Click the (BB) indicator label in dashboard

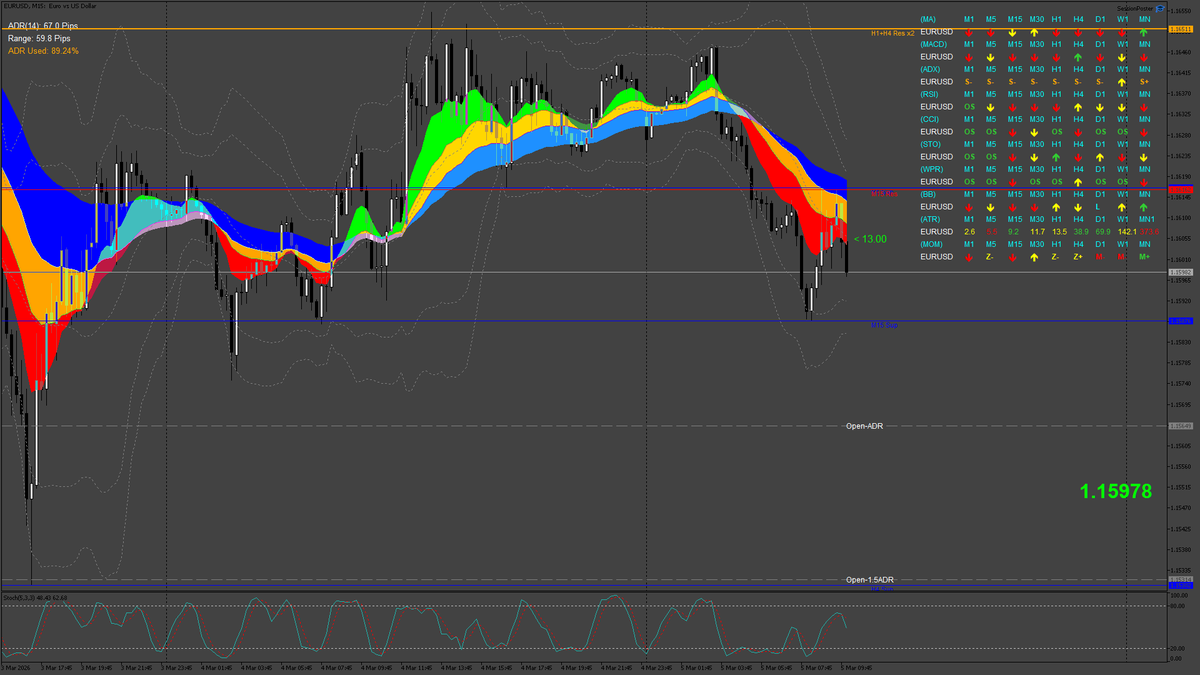pyautogui.click(x=929, y=194)
